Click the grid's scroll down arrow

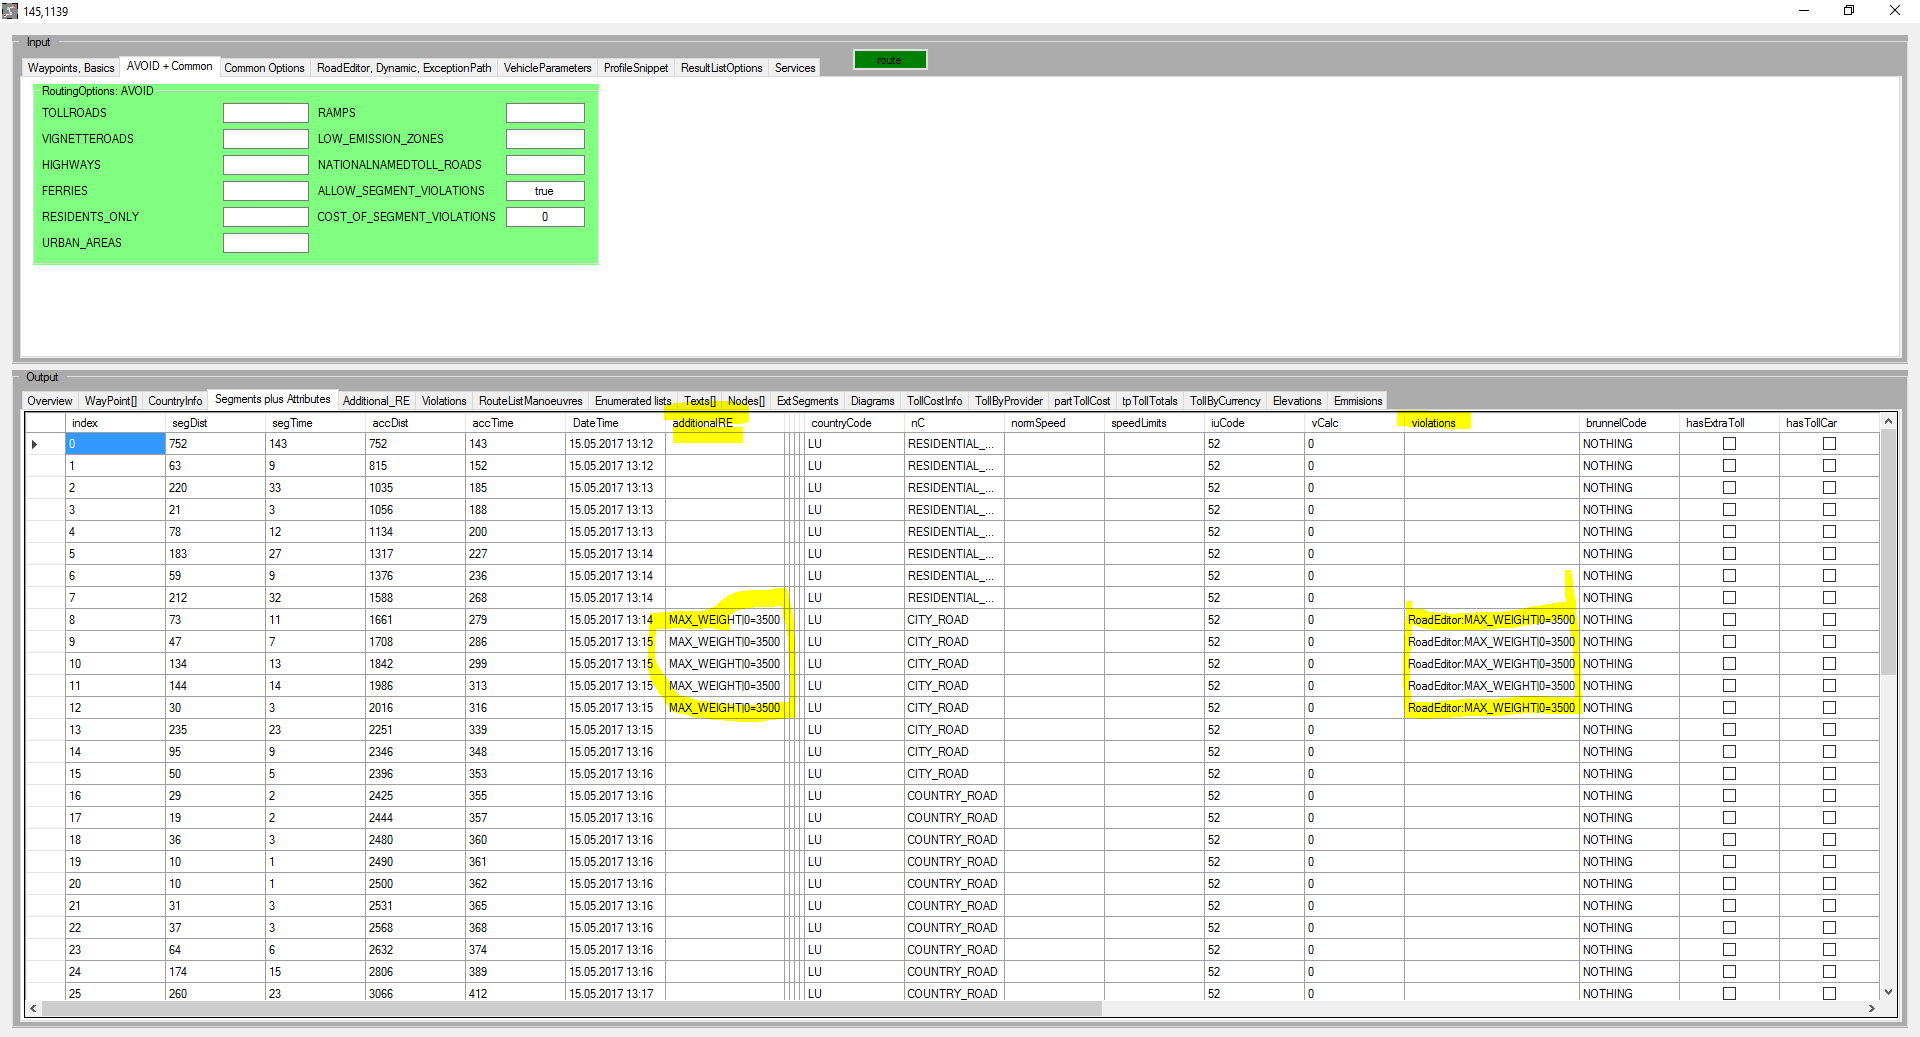click(1888, 992)
